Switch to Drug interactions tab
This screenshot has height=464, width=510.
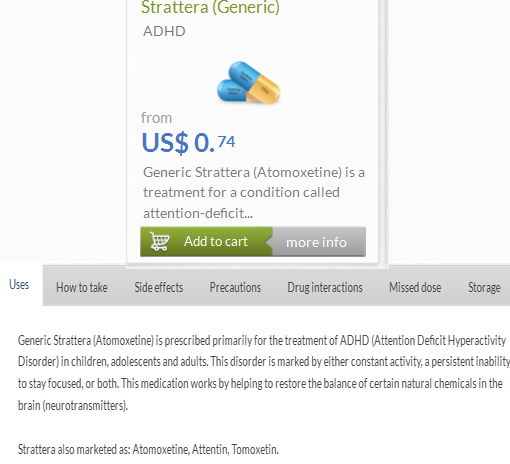coord(325,287)
